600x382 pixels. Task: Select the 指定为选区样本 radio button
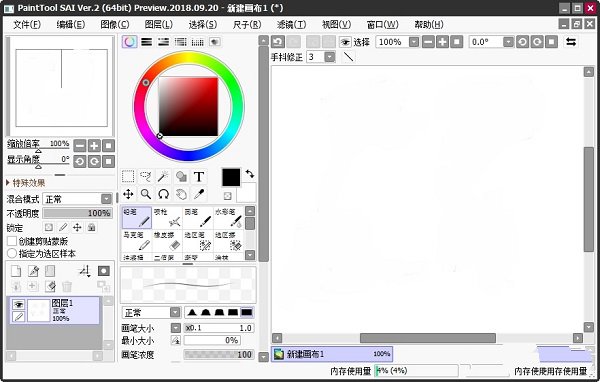(12, 253)
